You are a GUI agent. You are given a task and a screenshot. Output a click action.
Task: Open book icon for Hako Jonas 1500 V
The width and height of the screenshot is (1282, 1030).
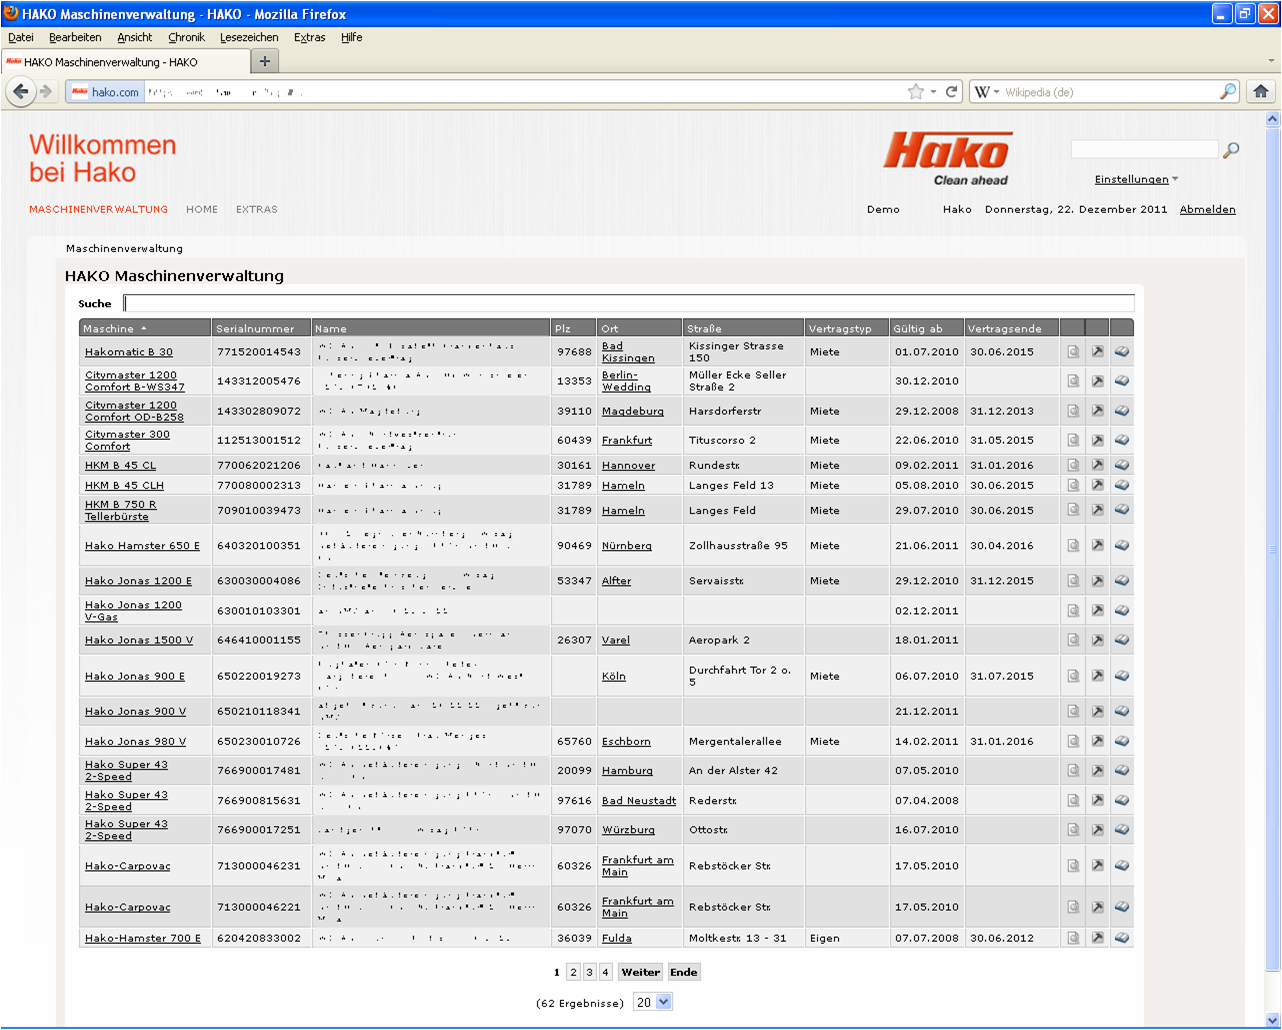coord(1122,640)
